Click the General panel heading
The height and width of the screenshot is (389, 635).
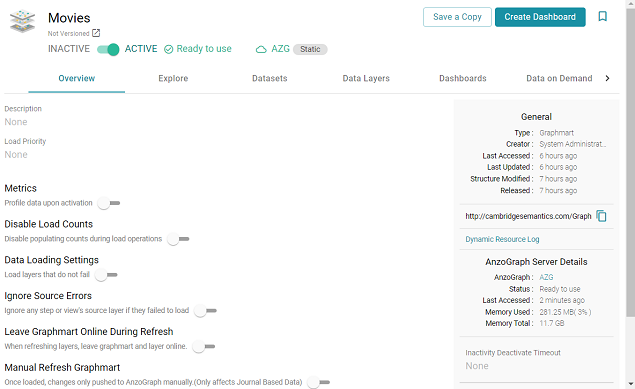pos(536,117)
